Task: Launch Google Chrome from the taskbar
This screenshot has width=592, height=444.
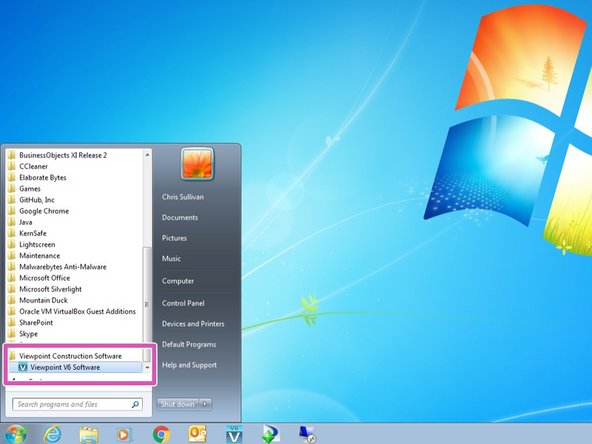Action: (162, 435)
